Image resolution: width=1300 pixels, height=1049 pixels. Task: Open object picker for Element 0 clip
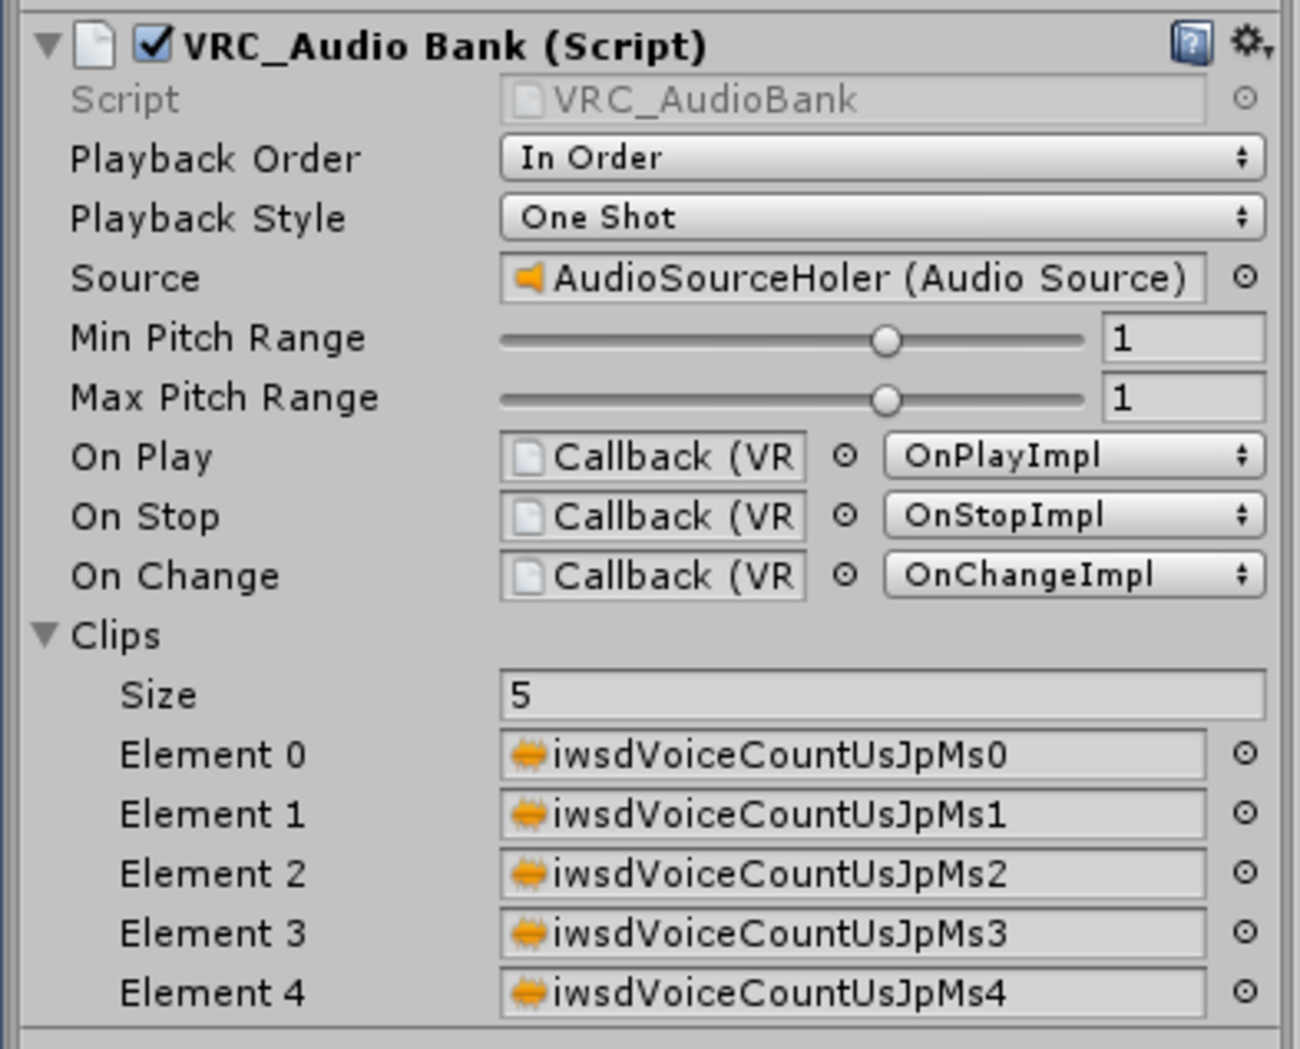tap(1244, 754)
